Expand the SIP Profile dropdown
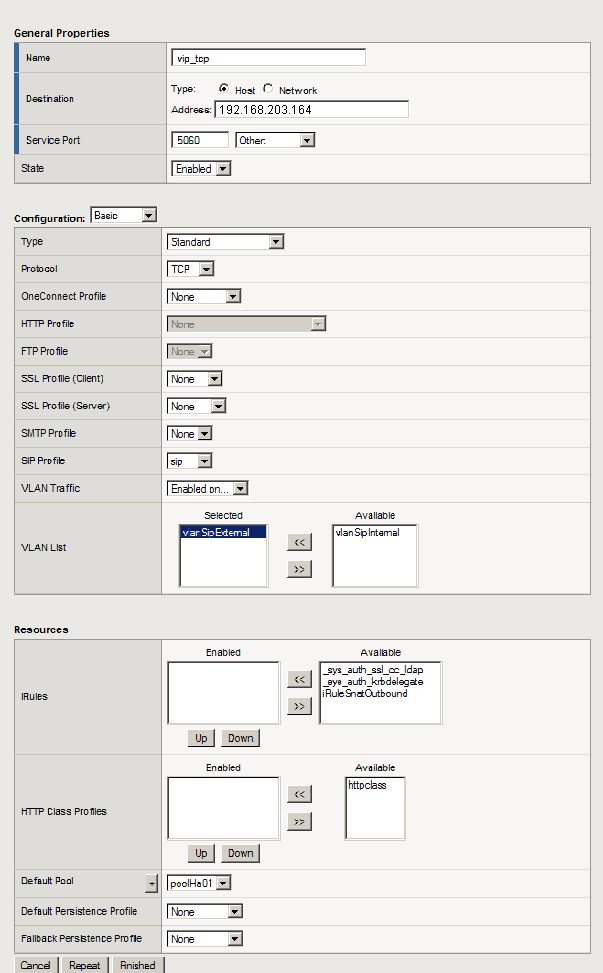The width and height of the screenshot is (603, 973). [x=190, y=461]
